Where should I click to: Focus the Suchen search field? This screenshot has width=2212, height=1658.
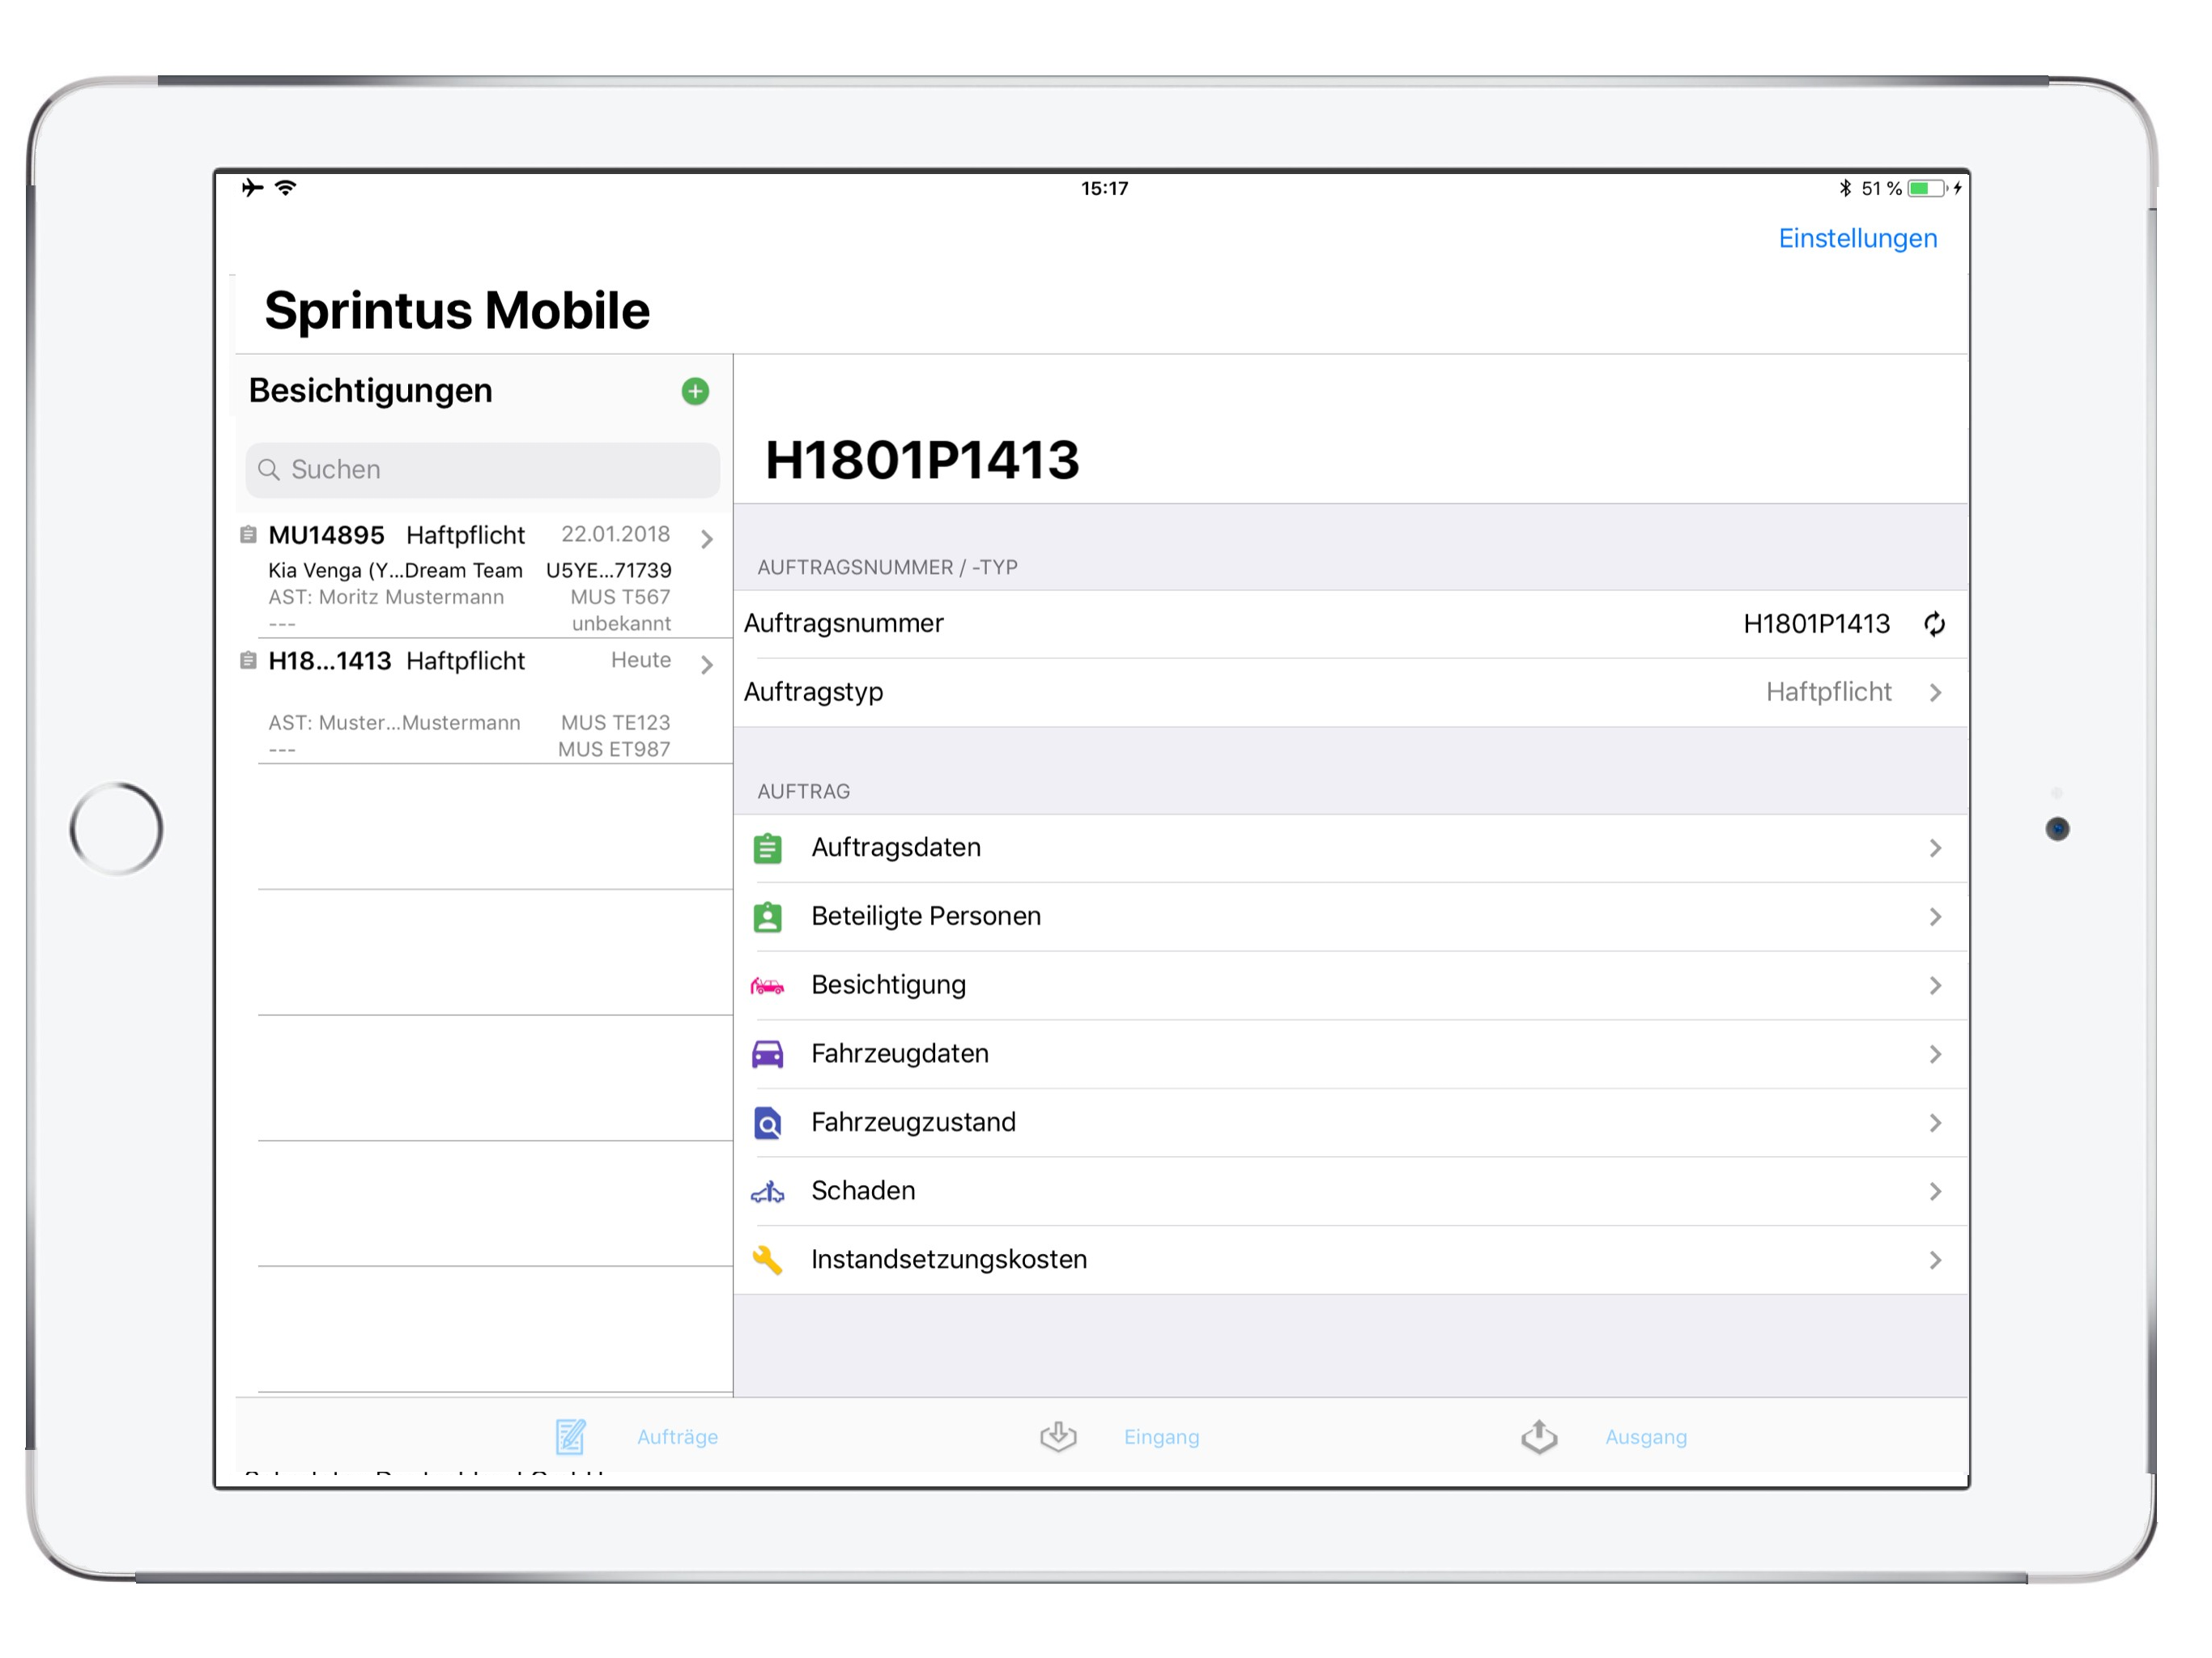482,470
